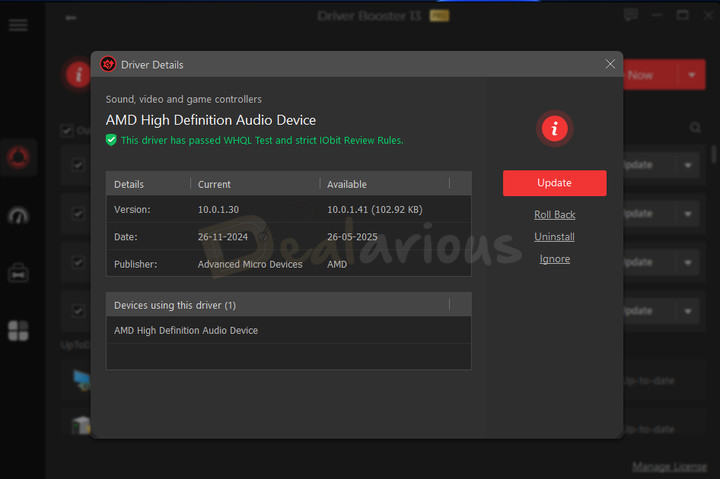Click the Roll Back link
The height and width of the screenshot is (479, 720).
click(554, 215)
